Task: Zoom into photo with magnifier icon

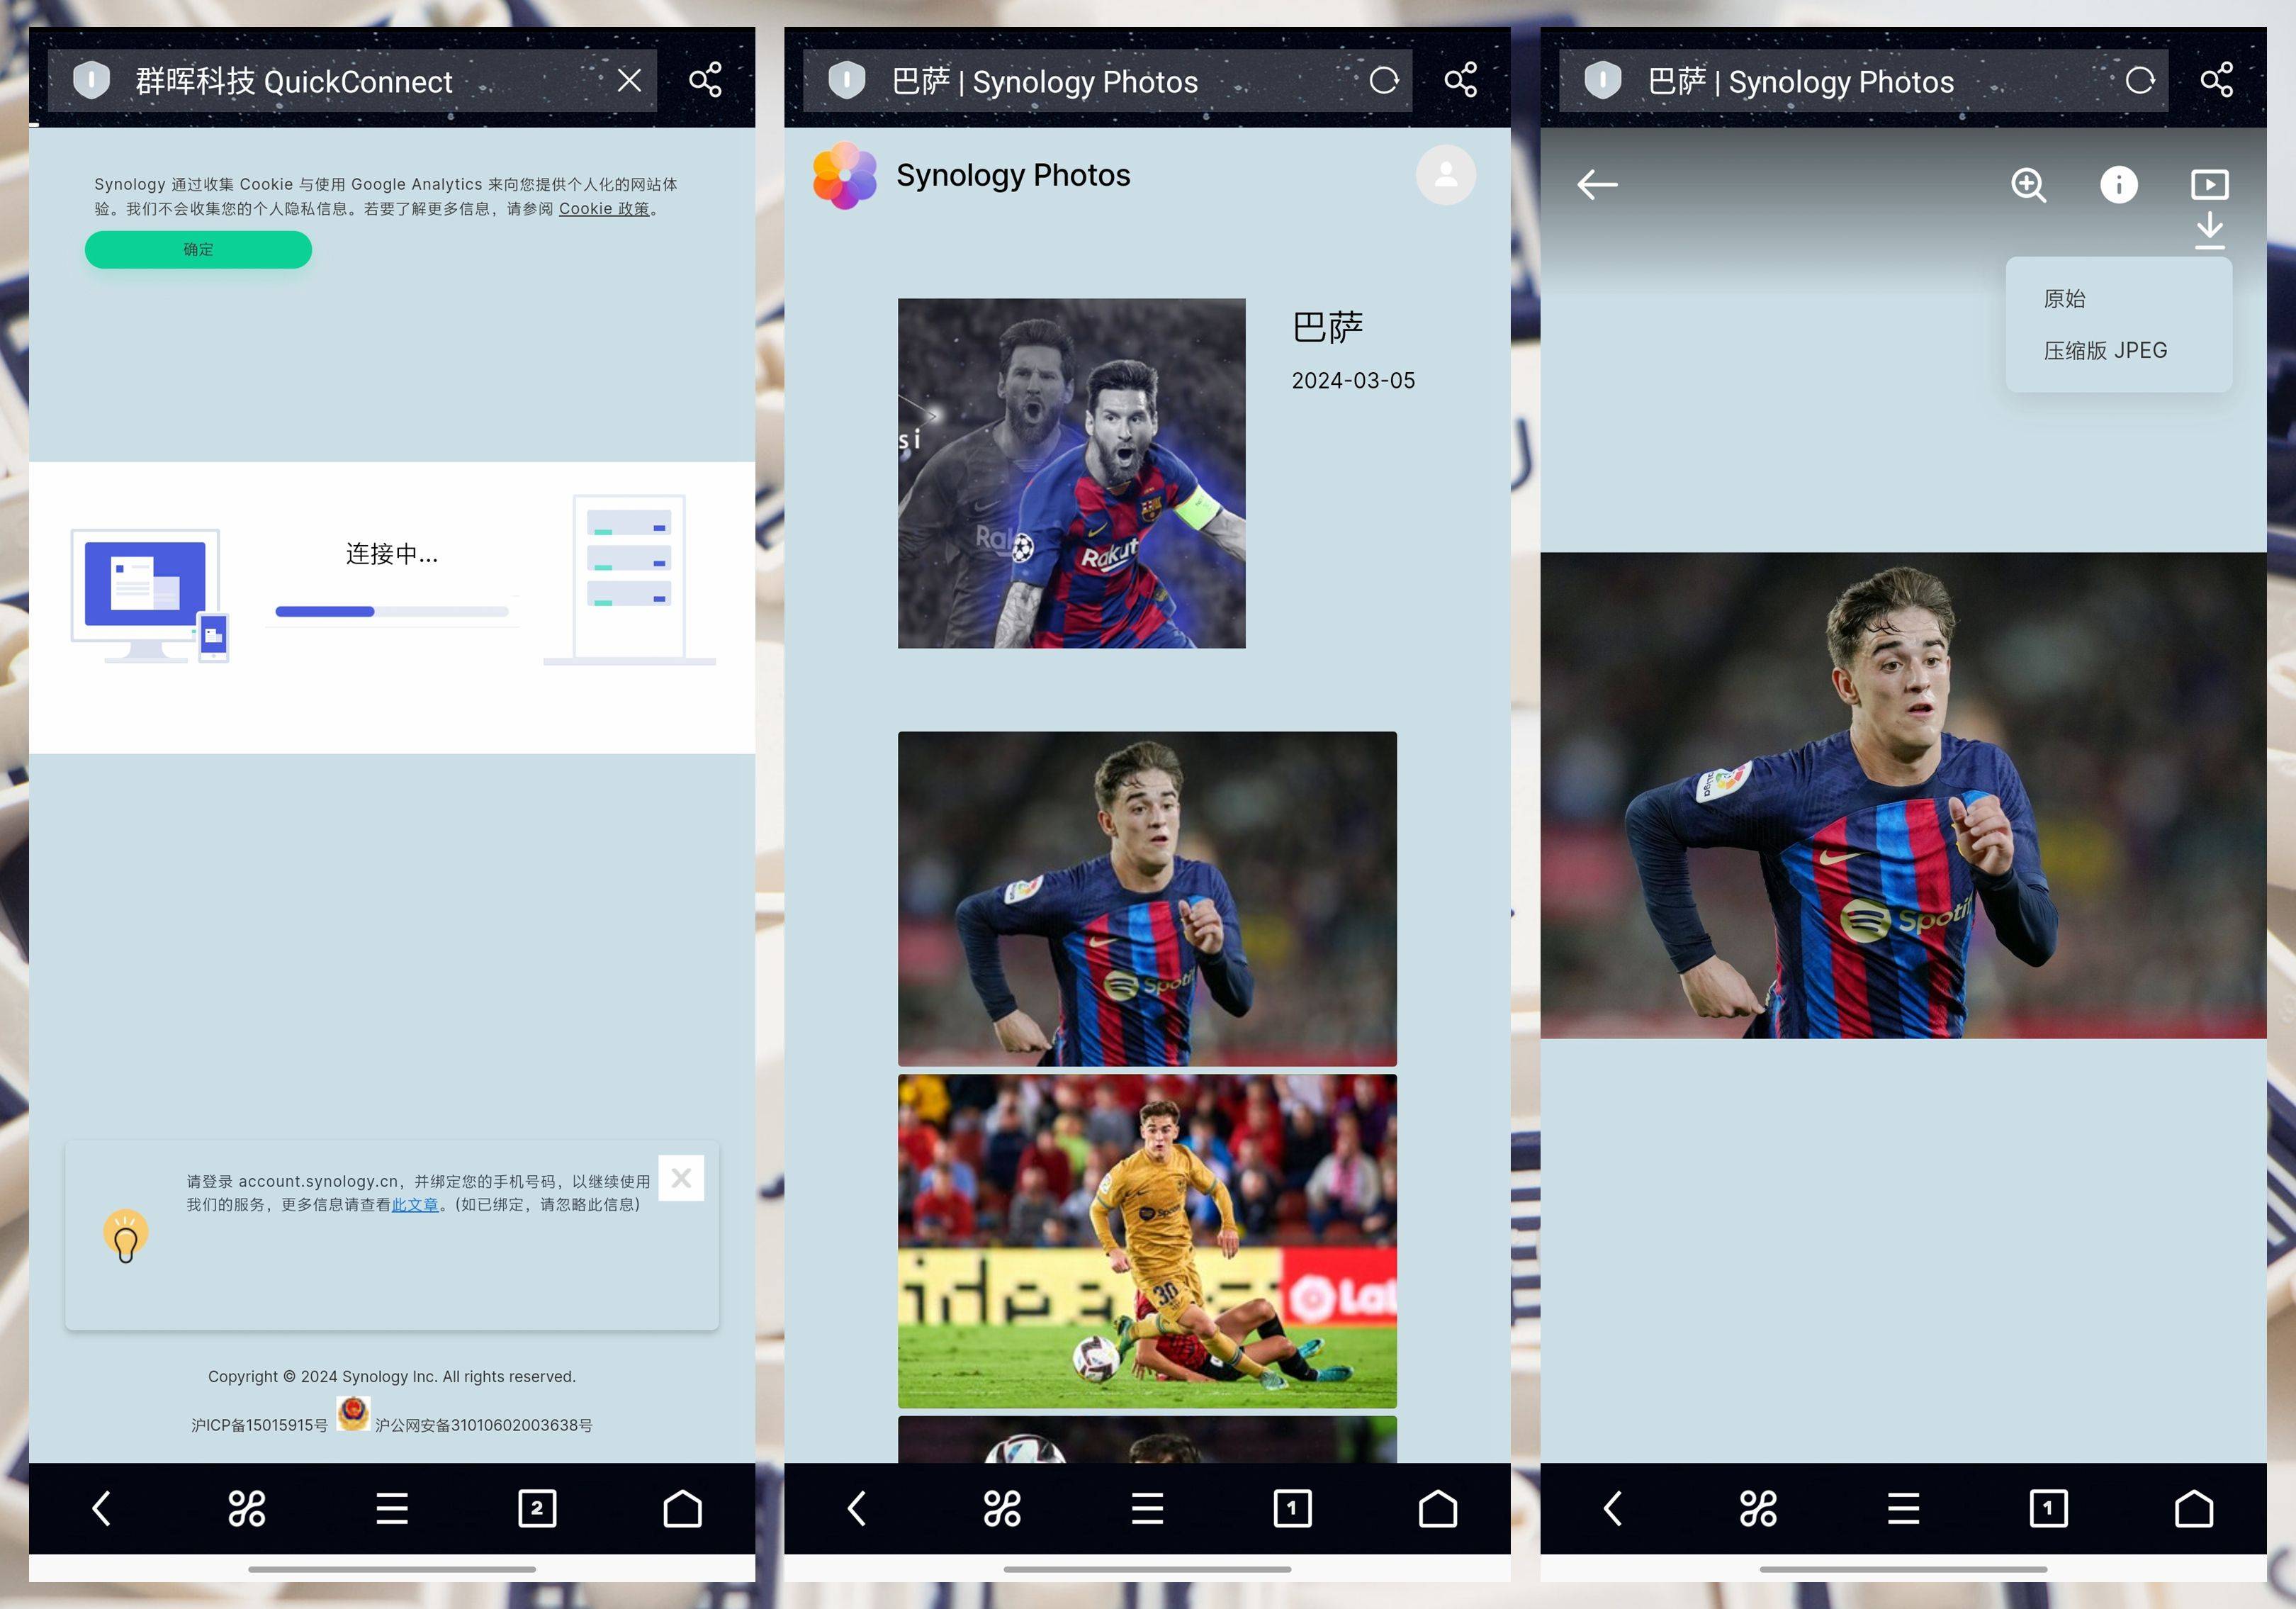Action: pyautogui.click(x=2028, y=185)
